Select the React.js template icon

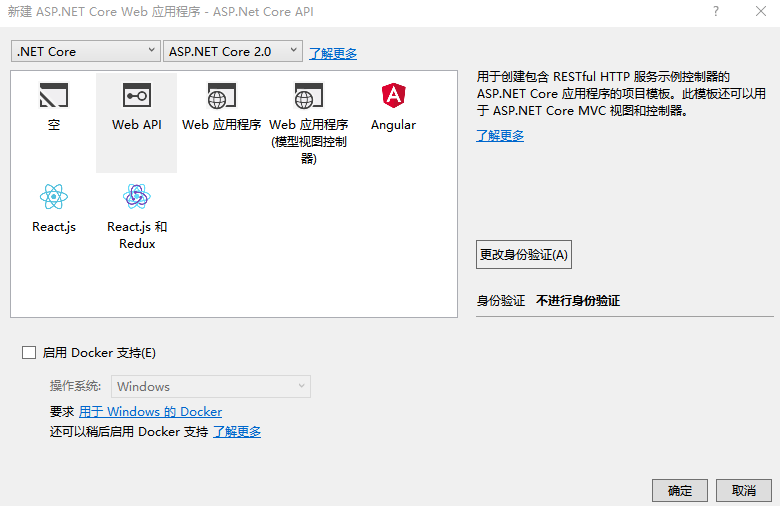click(54, 197)
